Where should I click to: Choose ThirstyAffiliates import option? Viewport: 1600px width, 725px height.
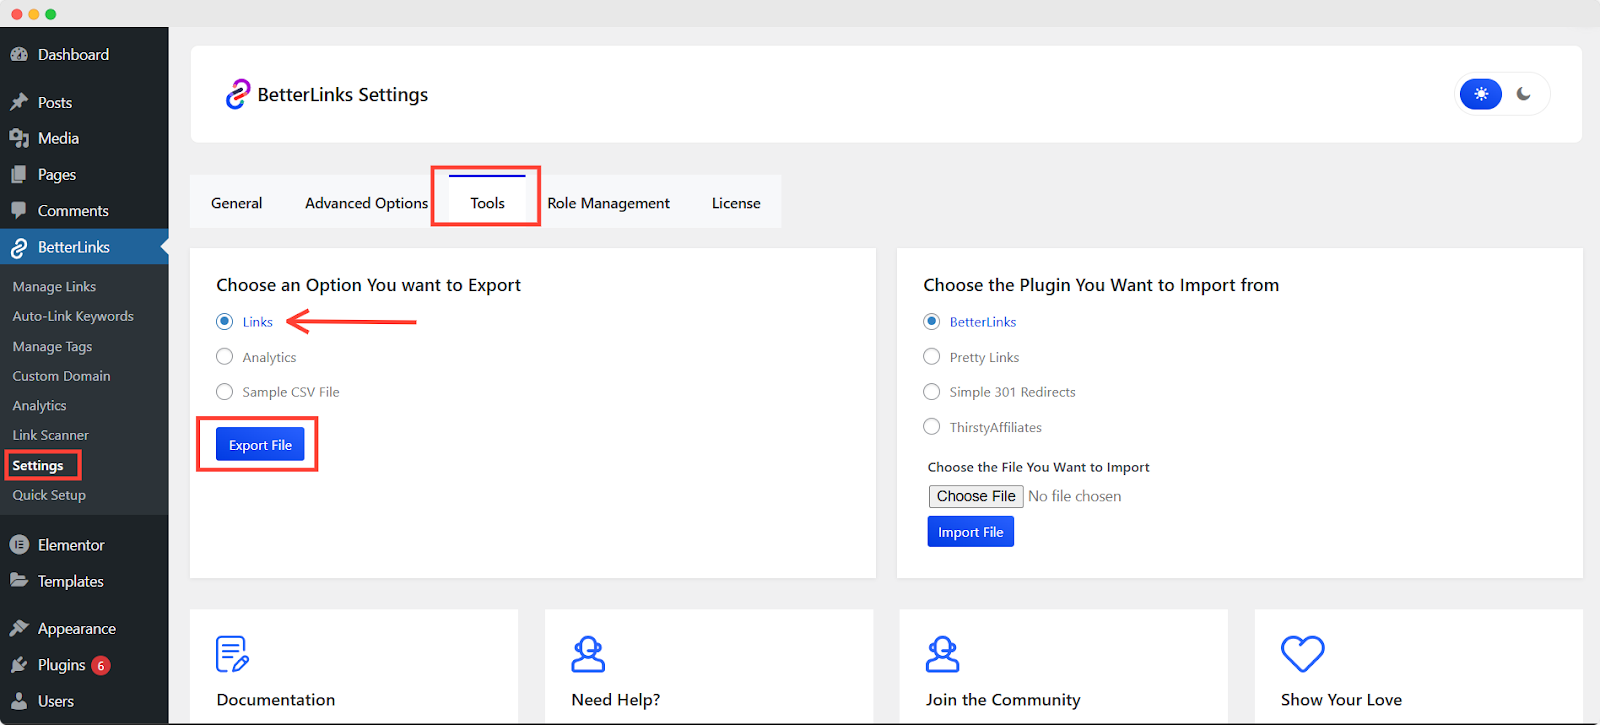pyautogui.click(x=932, y=427)
